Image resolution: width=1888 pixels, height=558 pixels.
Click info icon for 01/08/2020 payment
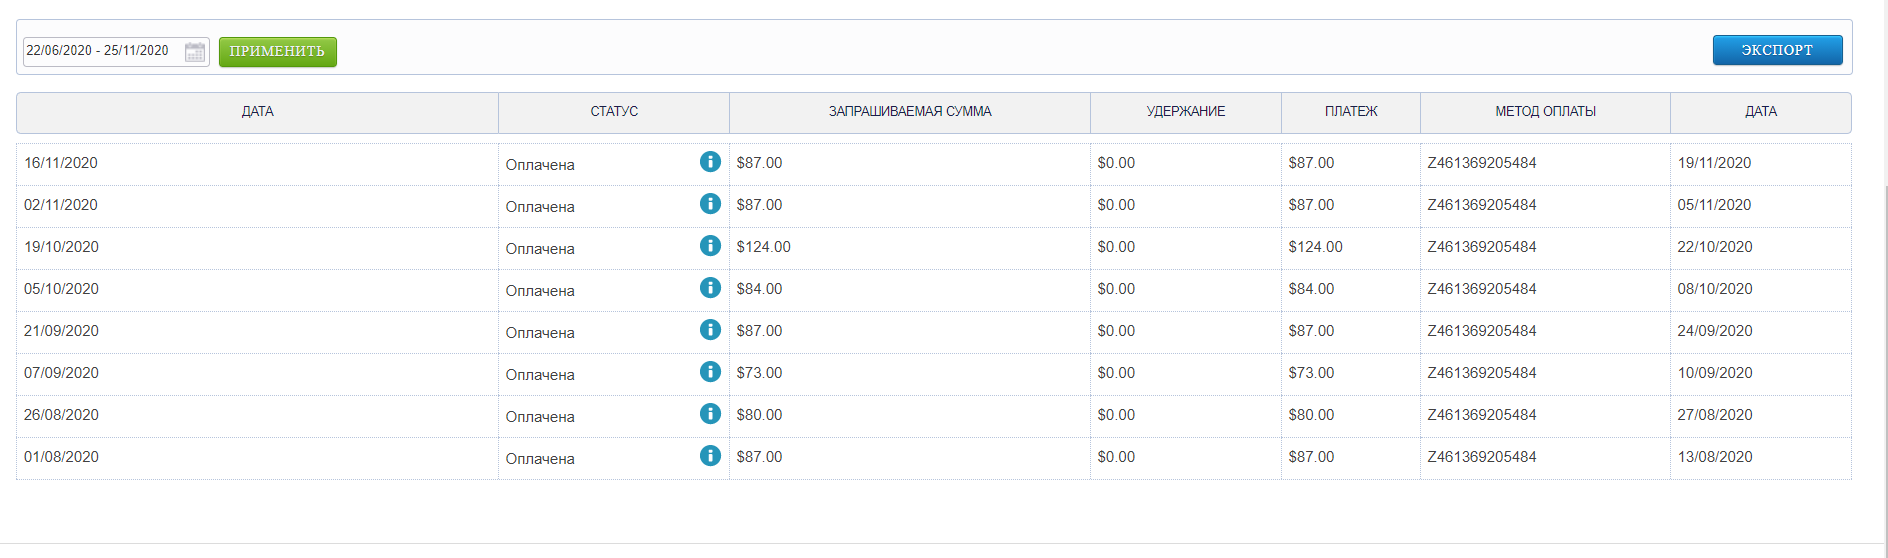coord(710,456)
